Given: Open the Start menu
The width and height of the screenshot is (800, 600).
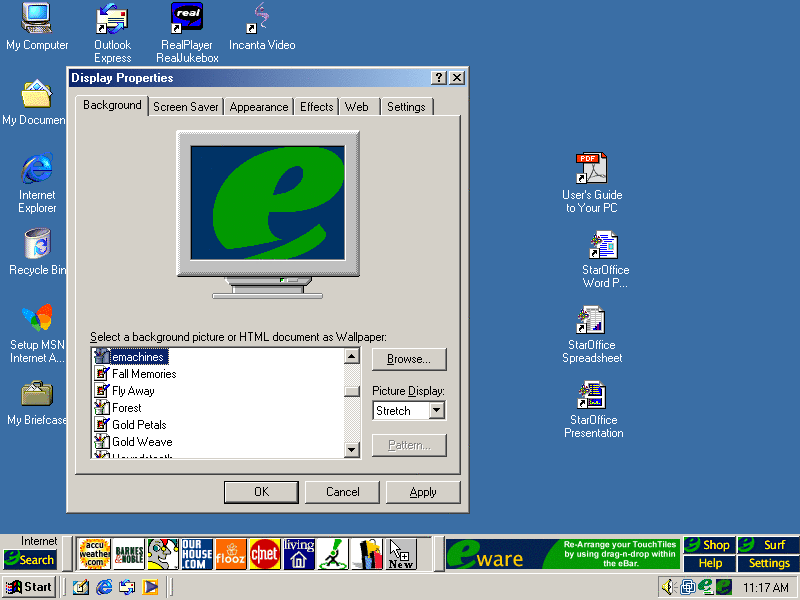Looking at the screenshot, I should click(x=29, y=587).
